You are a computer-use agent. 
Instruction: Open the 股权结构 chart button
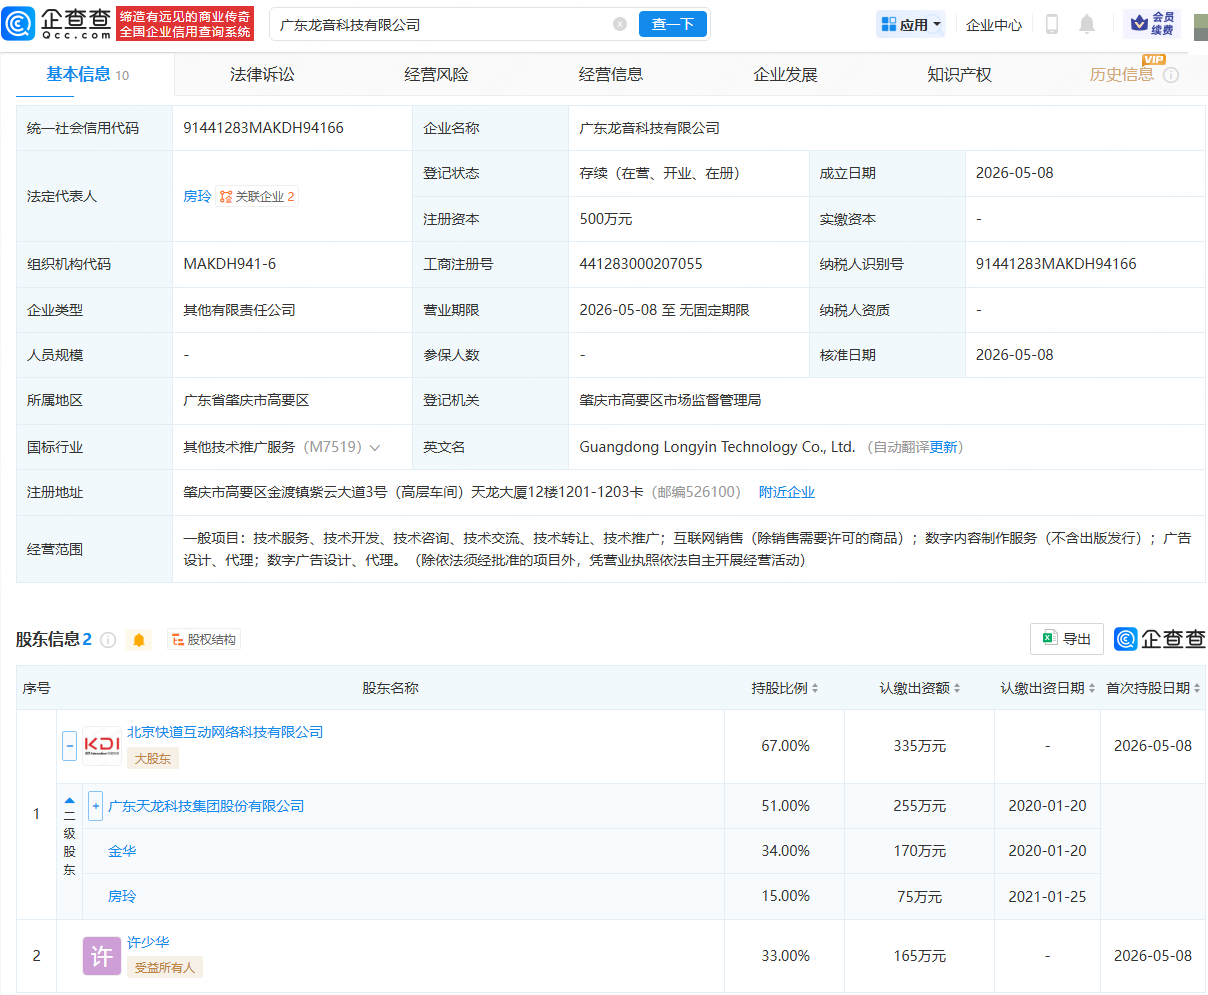point(204,640)
